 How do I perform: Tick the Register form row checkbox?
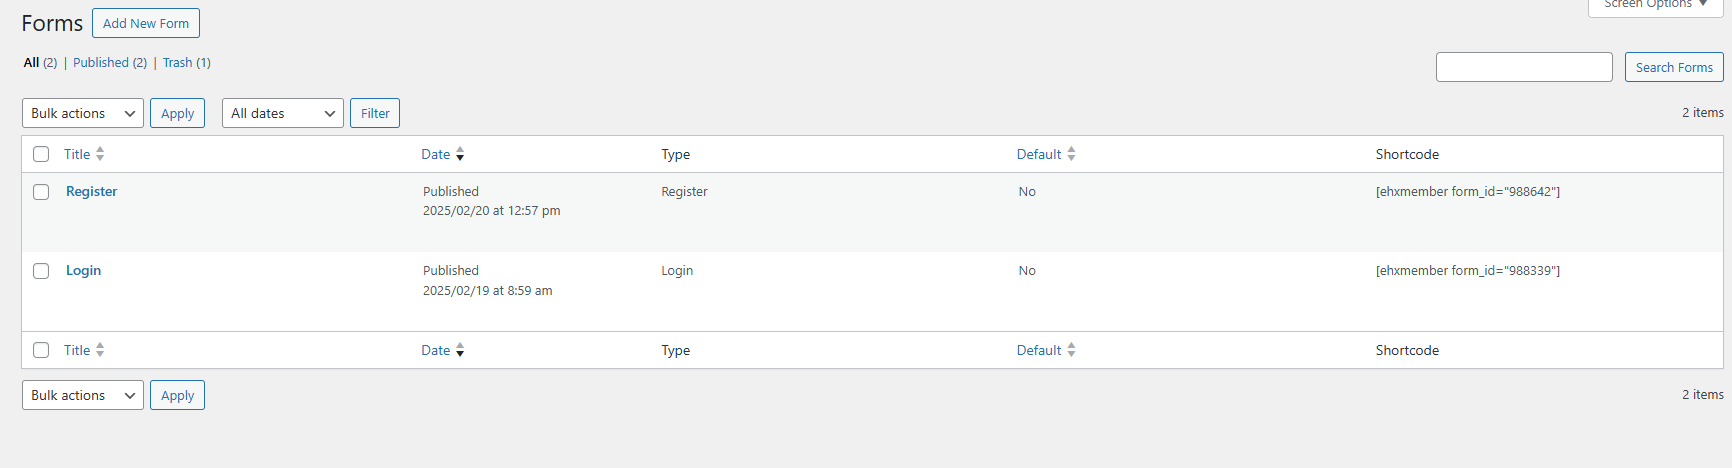click(x=41, y=192)
